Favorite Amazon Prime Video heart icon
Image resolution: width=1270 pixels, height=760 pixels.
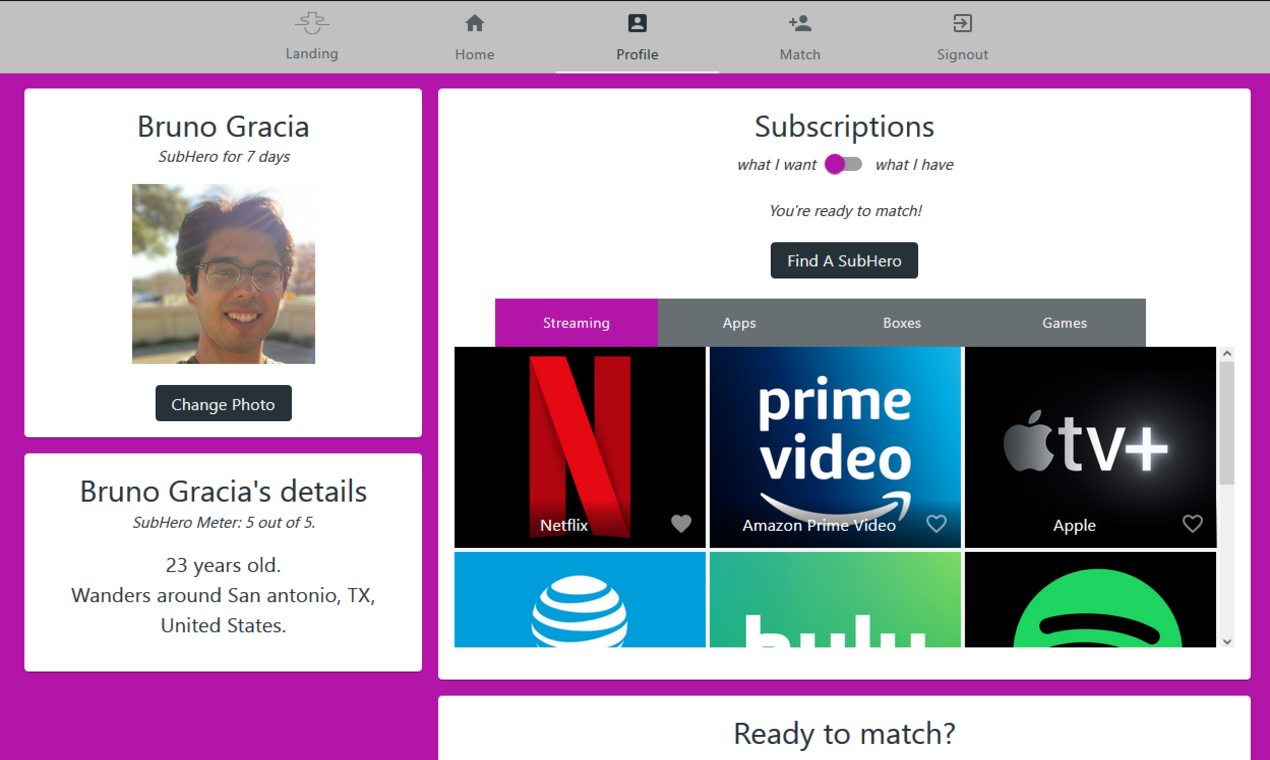[x=936, y=523]
